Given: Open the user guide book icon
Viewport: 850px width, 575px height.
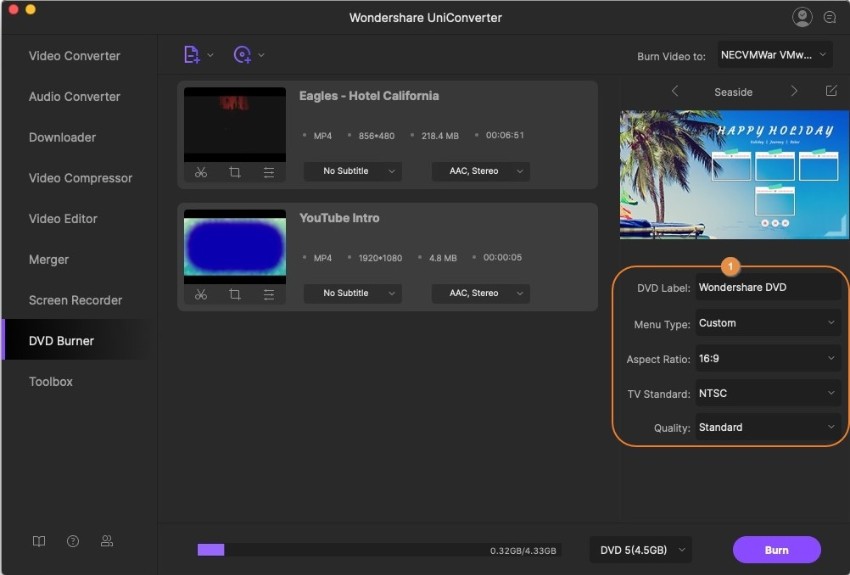Looking at the screenshot, I should coord(39,541).
